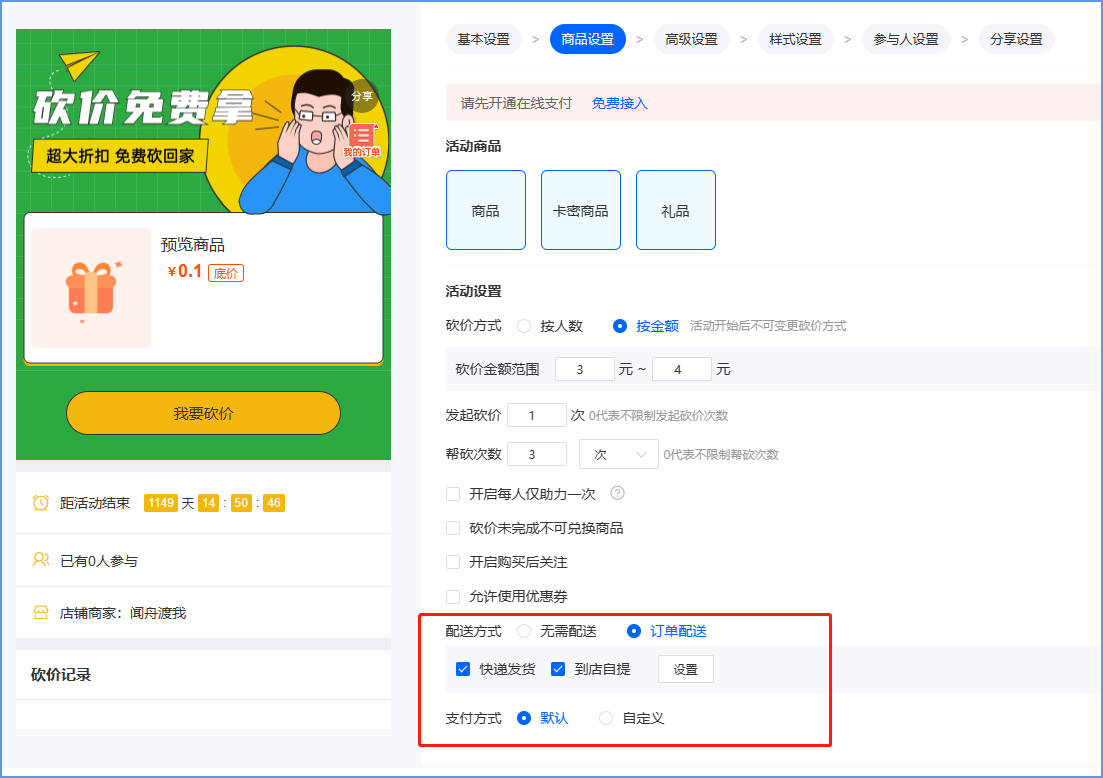
Task: Click the gift box product image
Action: [x=91, y=288]
